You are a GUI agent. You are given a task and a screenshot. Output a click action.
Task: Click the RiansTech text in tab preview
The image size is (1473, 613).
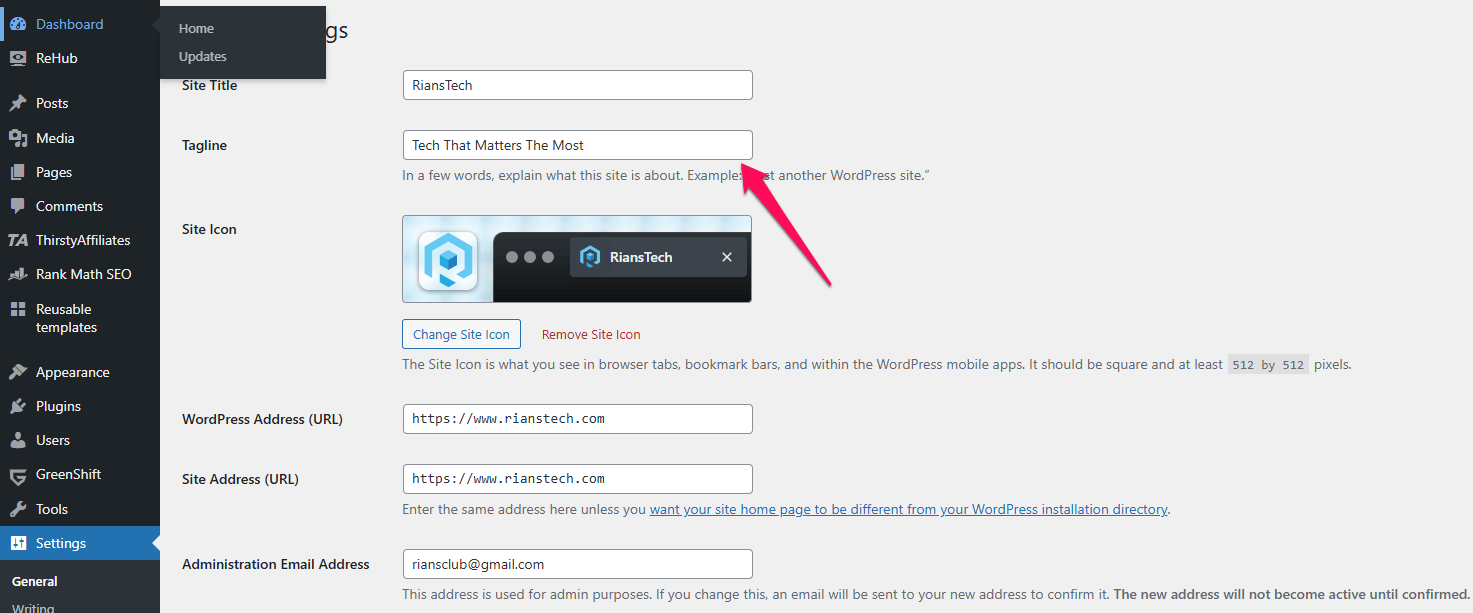click(x=641, y=257)
